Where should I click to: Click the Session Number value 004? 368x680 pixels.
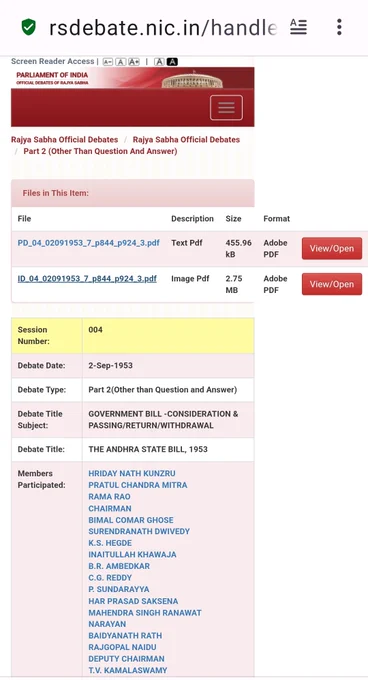point(95,330)
